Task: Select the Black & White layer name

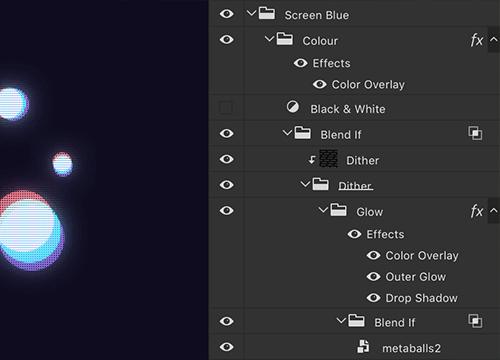Action: [x=348, y=109]
